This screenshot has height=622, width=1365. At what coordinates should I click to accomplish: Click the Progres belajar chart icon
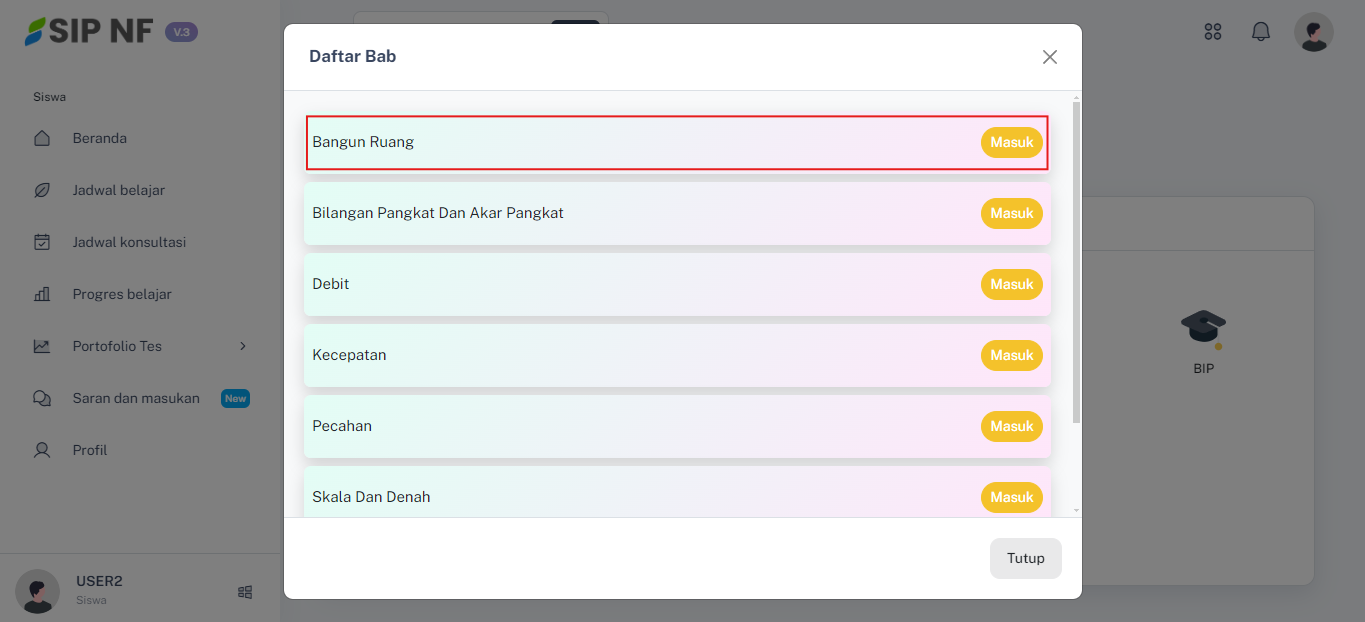(42, 294)
